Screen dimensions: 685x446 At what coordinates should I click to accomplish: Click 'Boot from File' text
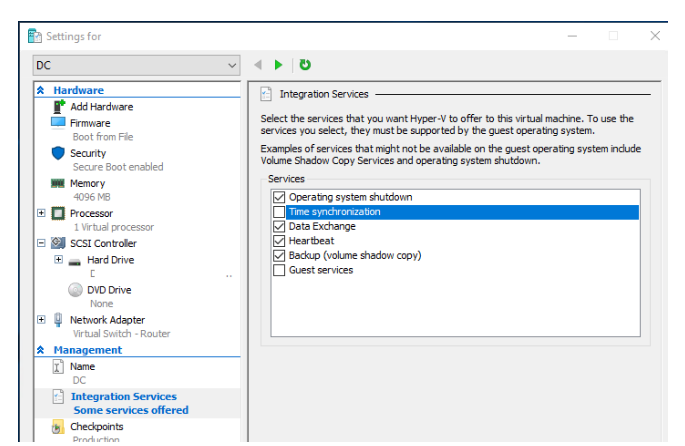click(x=103, y=137)
